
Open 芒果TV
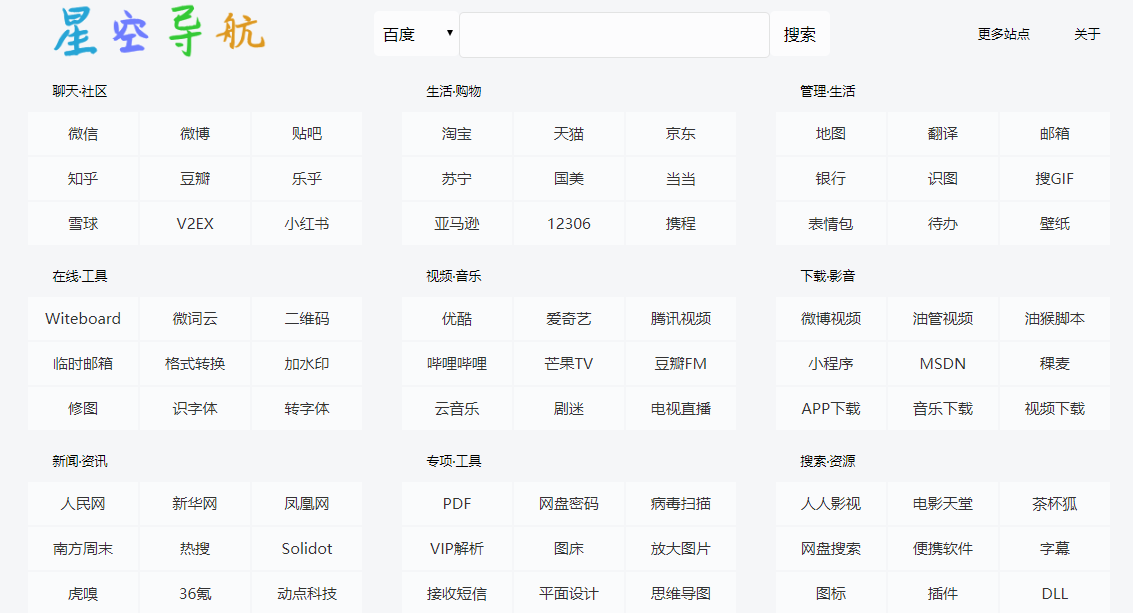click(x=569, y=364)
